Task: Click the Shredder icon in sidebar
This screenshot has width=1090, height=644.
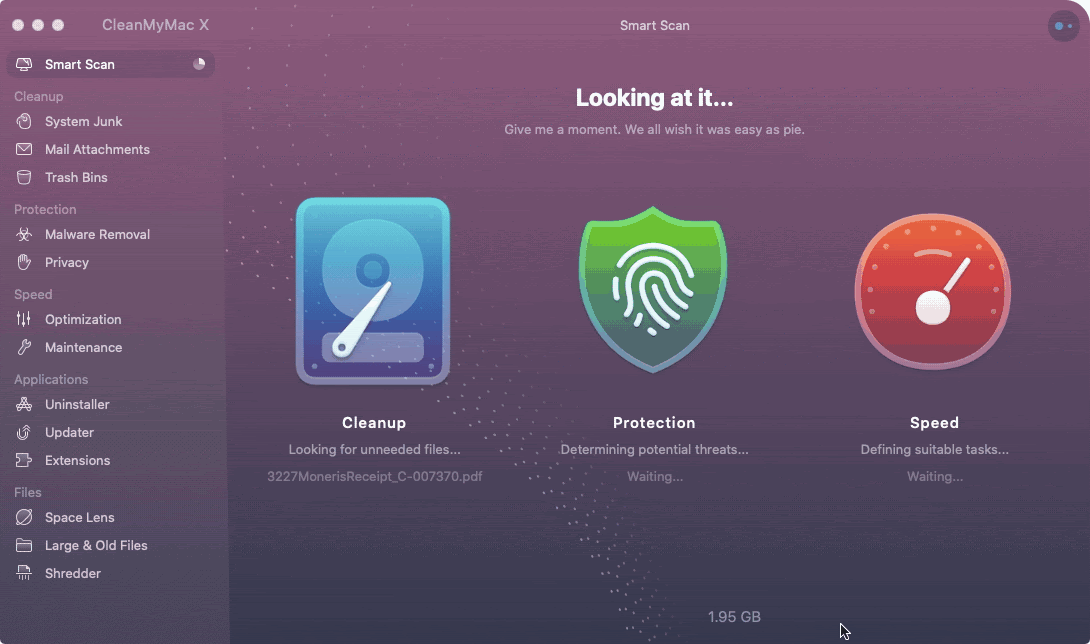Action: click(x=24, y=573)
